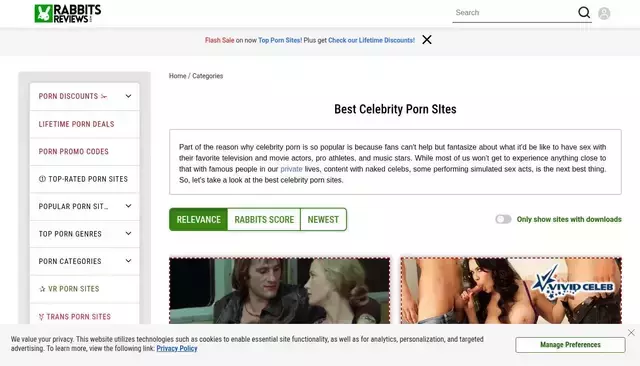640x366 pixels.
Task: Open Top-Rated Porn Sites sidebar item
Action: click(84, 179)
